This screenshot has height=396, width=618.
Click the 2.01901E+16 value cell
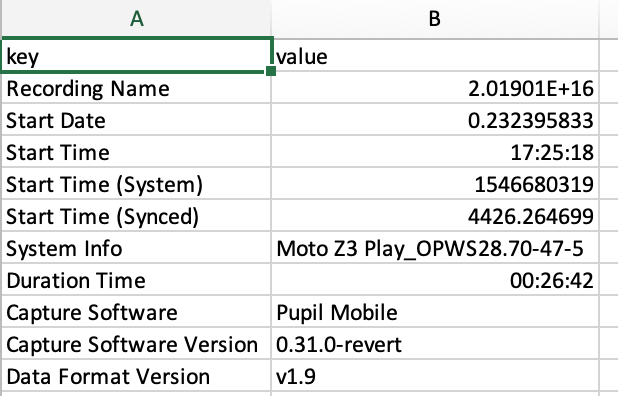tap(435, 88)
